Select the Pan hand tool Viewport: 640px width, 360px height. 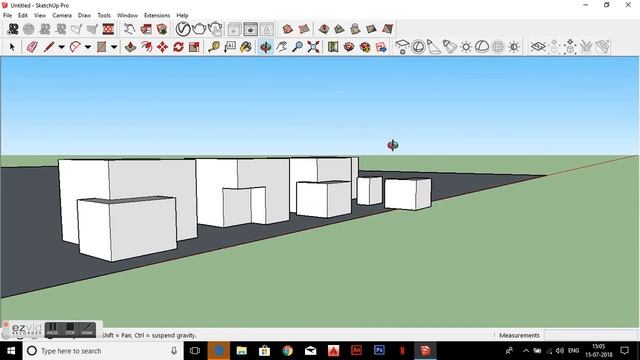tap(282, 47)
